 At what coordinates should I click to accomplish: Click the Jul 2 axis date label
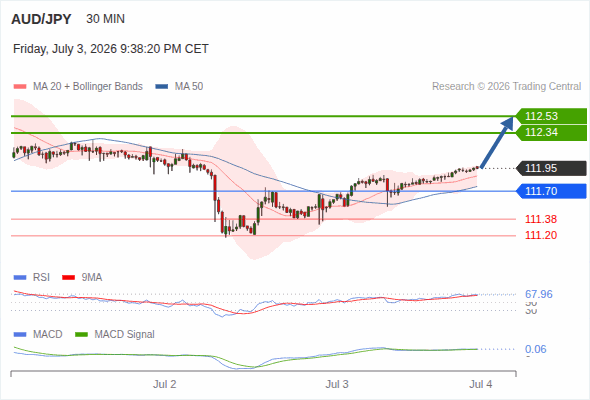pos(164,384)
